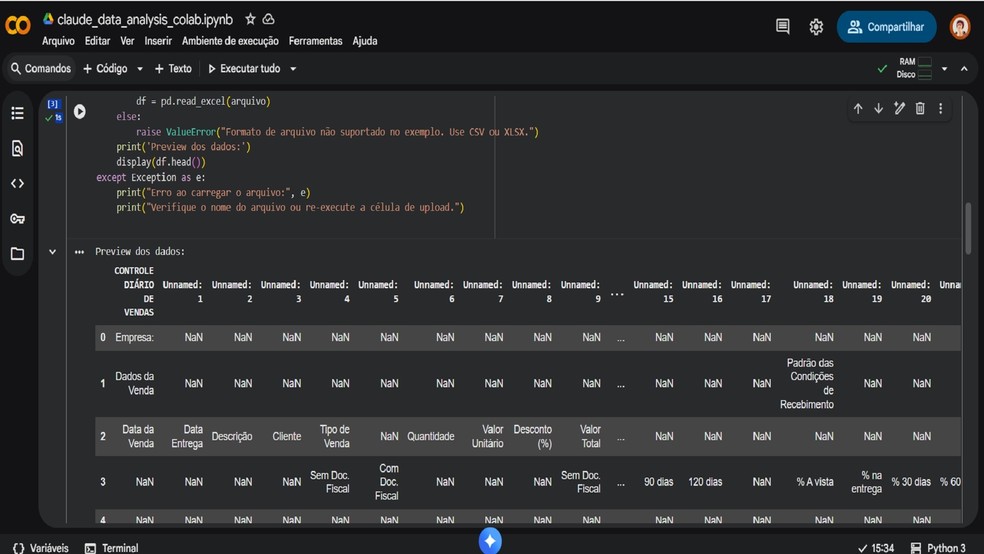
Task: Open the Ferramentas menu
Action: (x=315, y=41)
